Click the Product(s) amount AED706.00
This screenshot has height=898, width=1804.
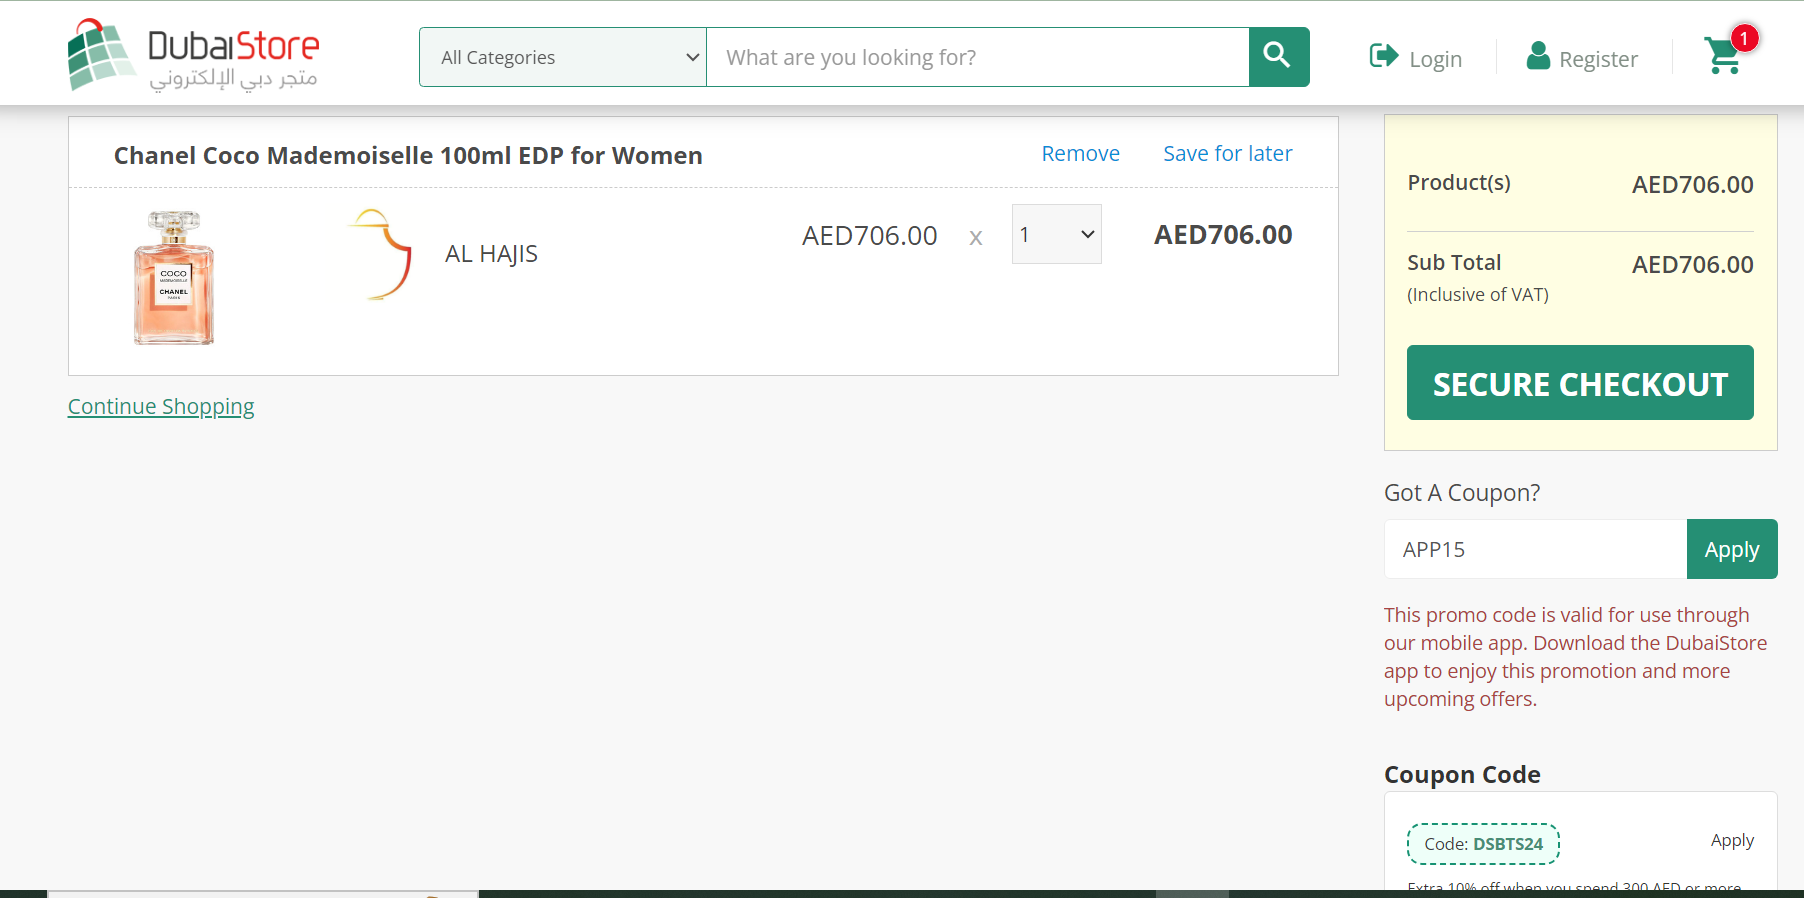1692,185
